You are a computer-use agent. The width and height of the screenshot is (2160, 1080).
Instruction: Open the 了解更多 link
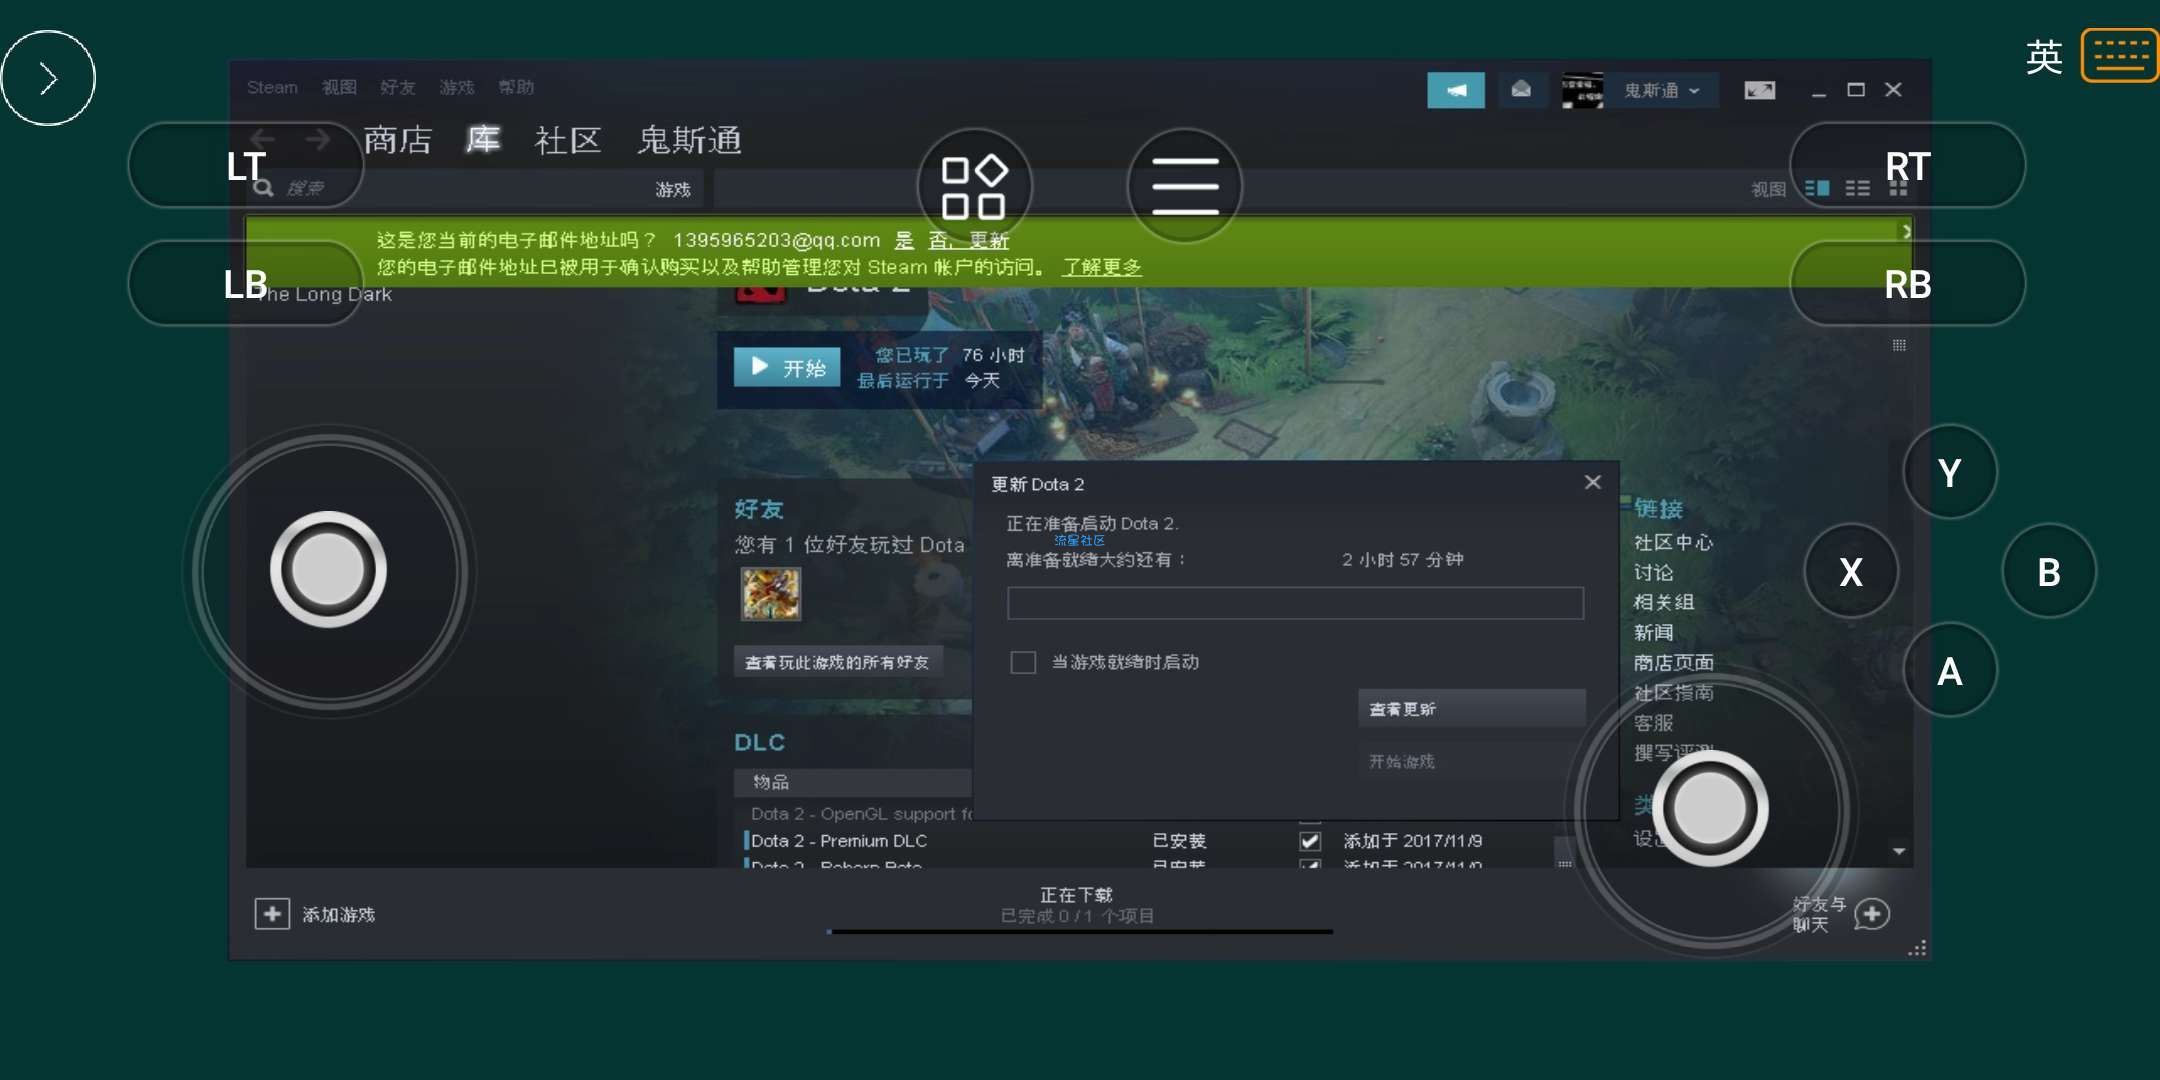point(1102,267)
